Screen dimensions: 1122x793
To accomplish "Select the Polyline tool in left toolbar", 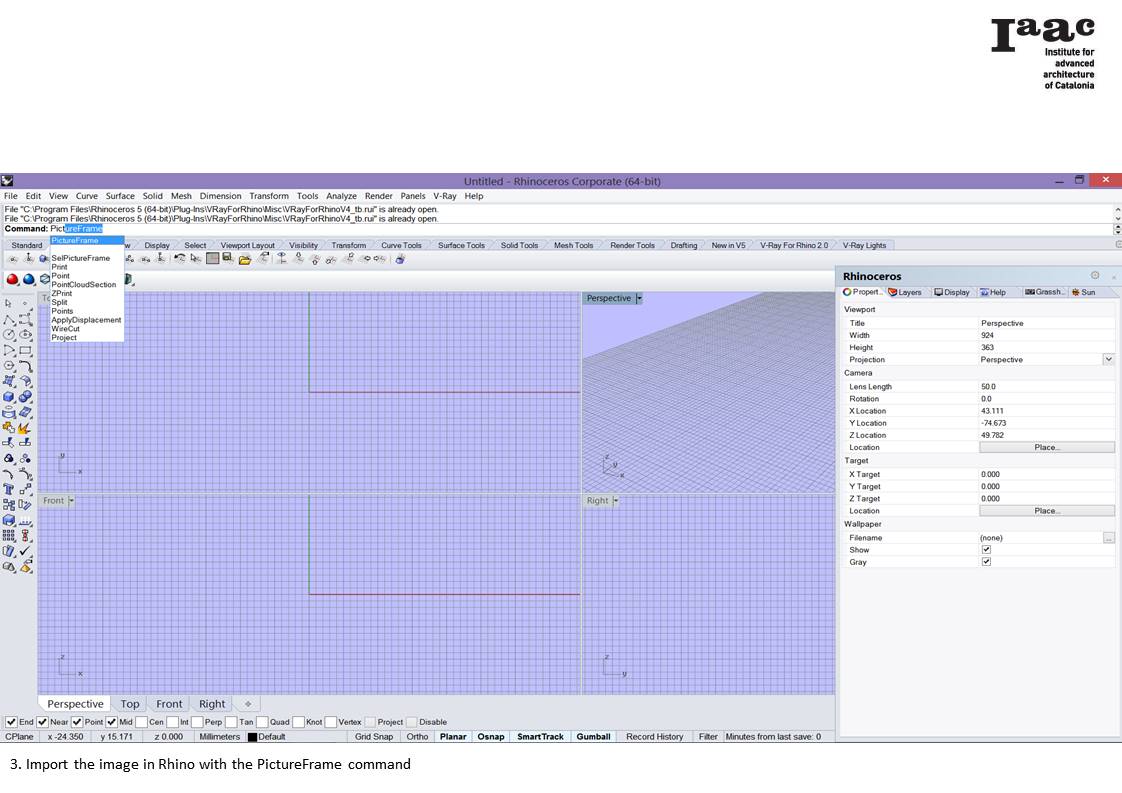I will coord(9,319).
